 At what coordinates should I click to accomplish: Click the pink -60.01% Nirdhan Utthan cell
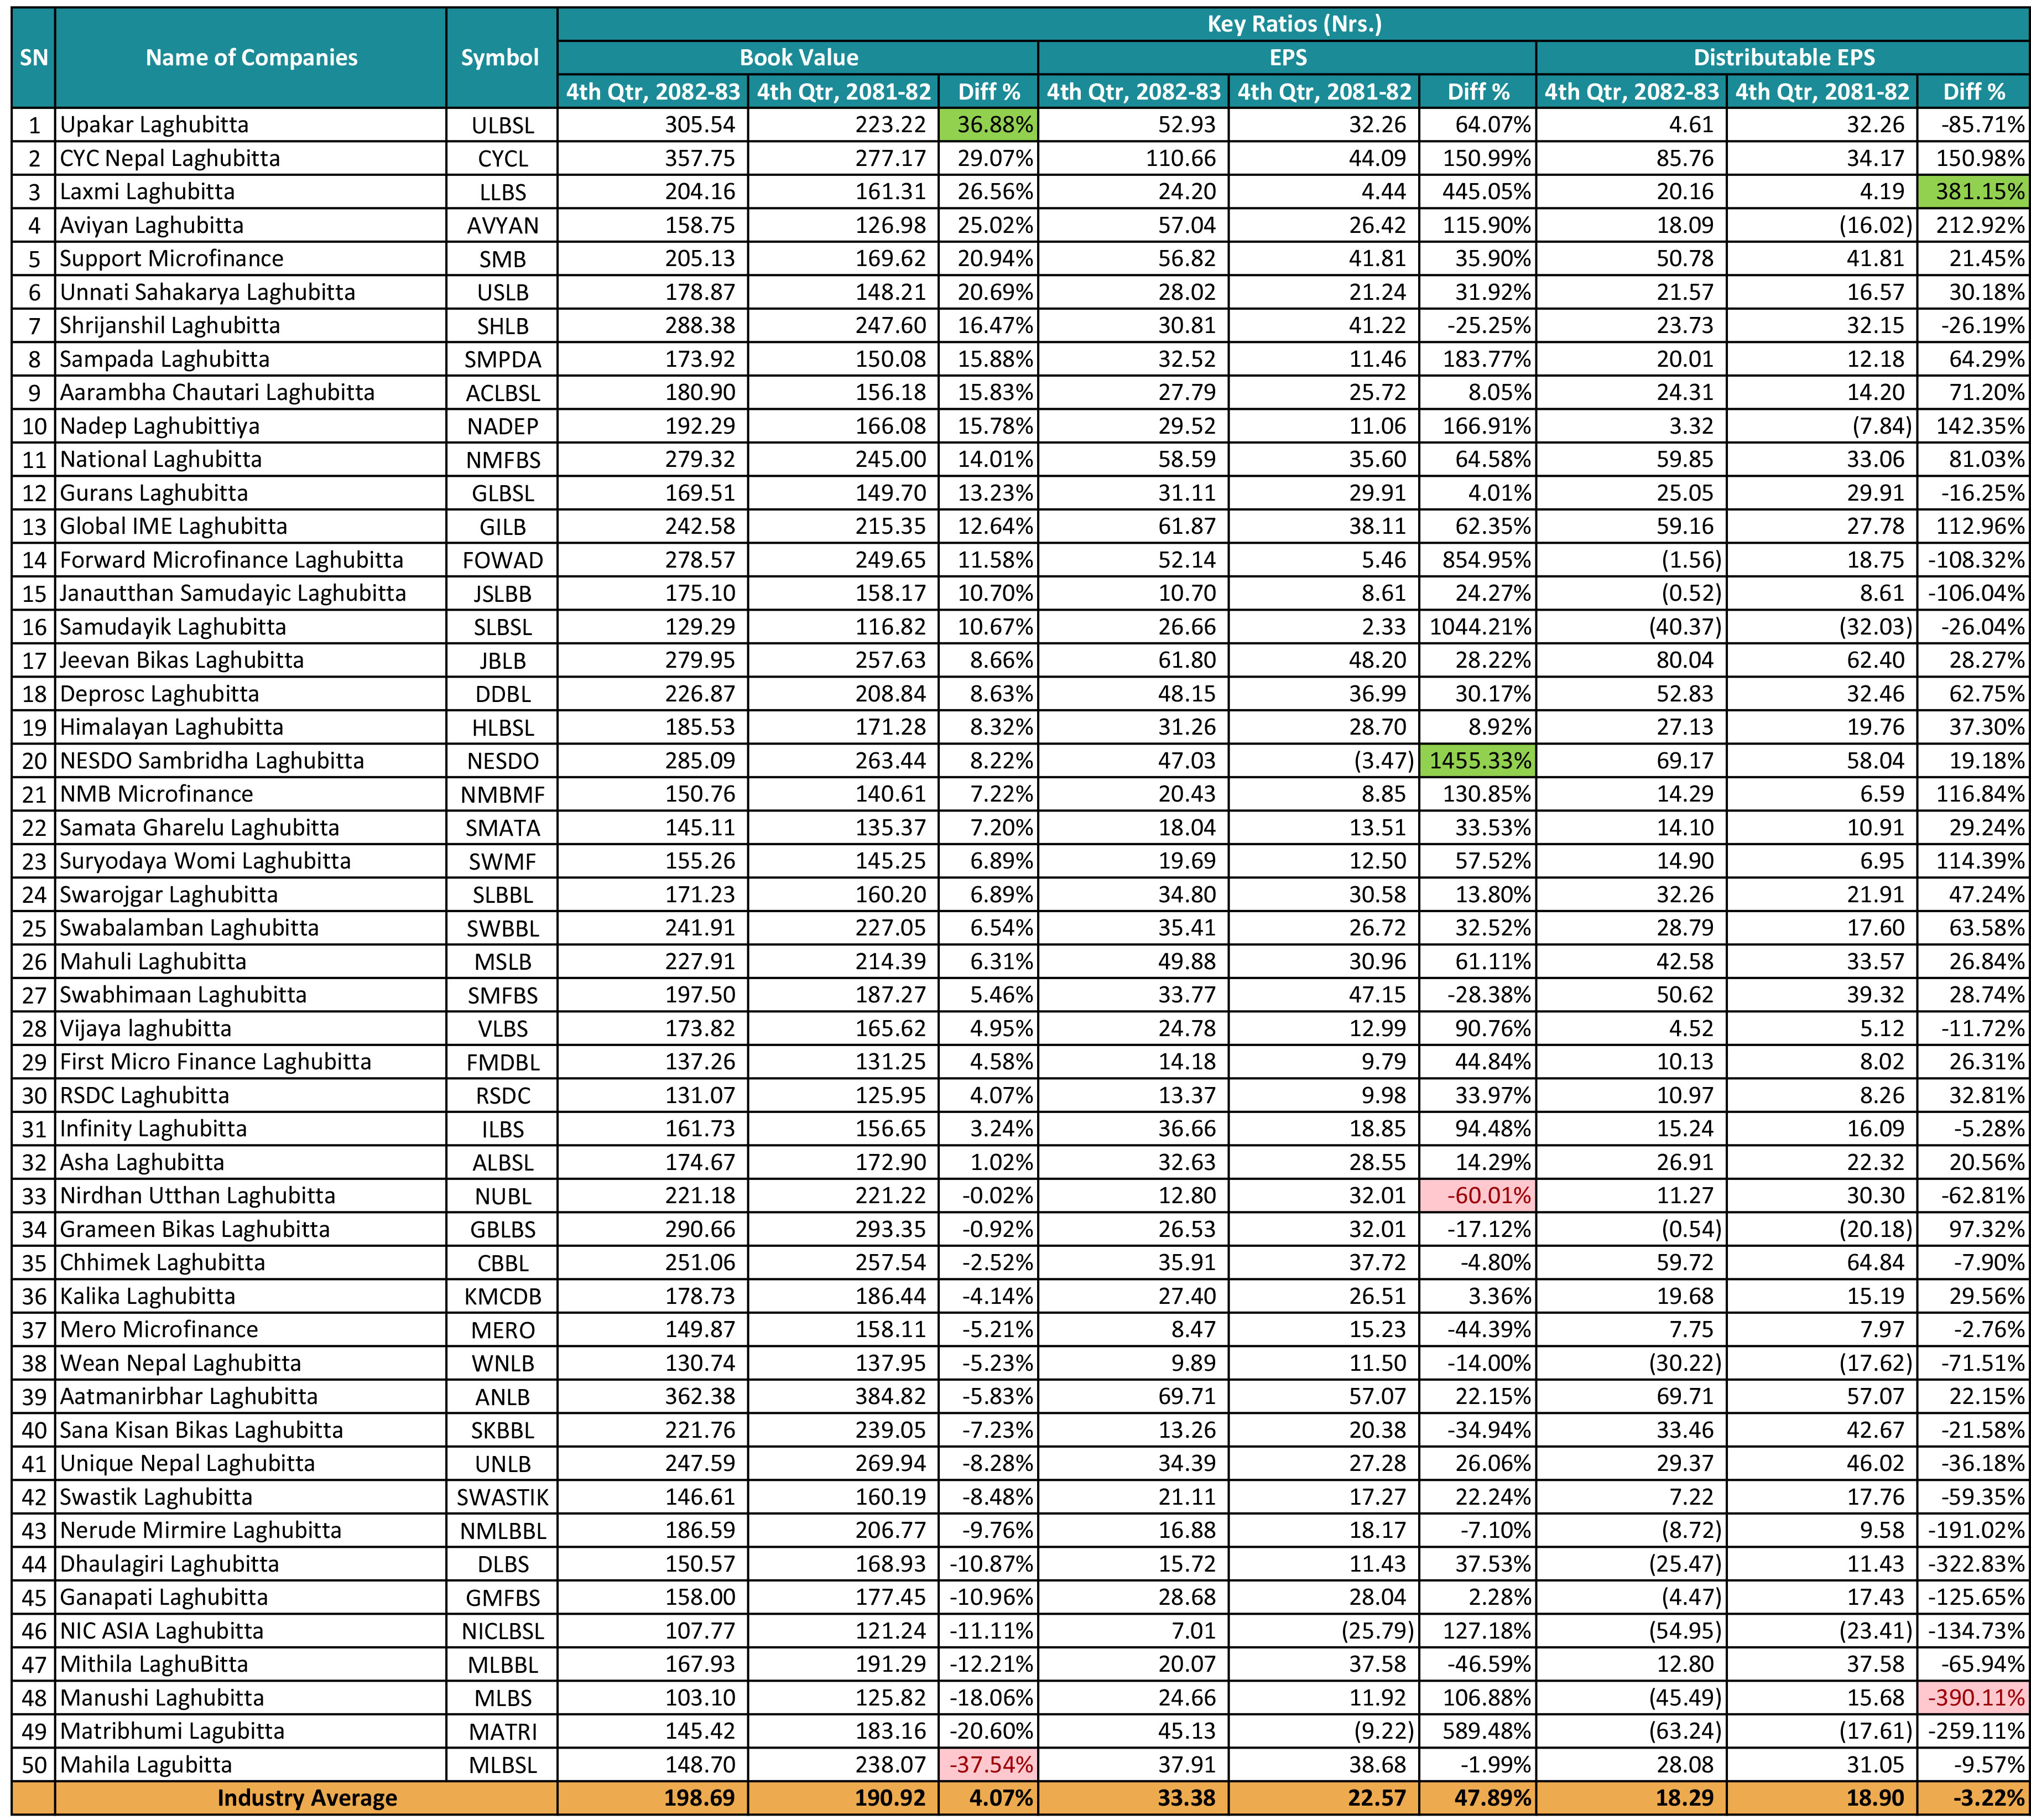(x=1477, y=1196)
